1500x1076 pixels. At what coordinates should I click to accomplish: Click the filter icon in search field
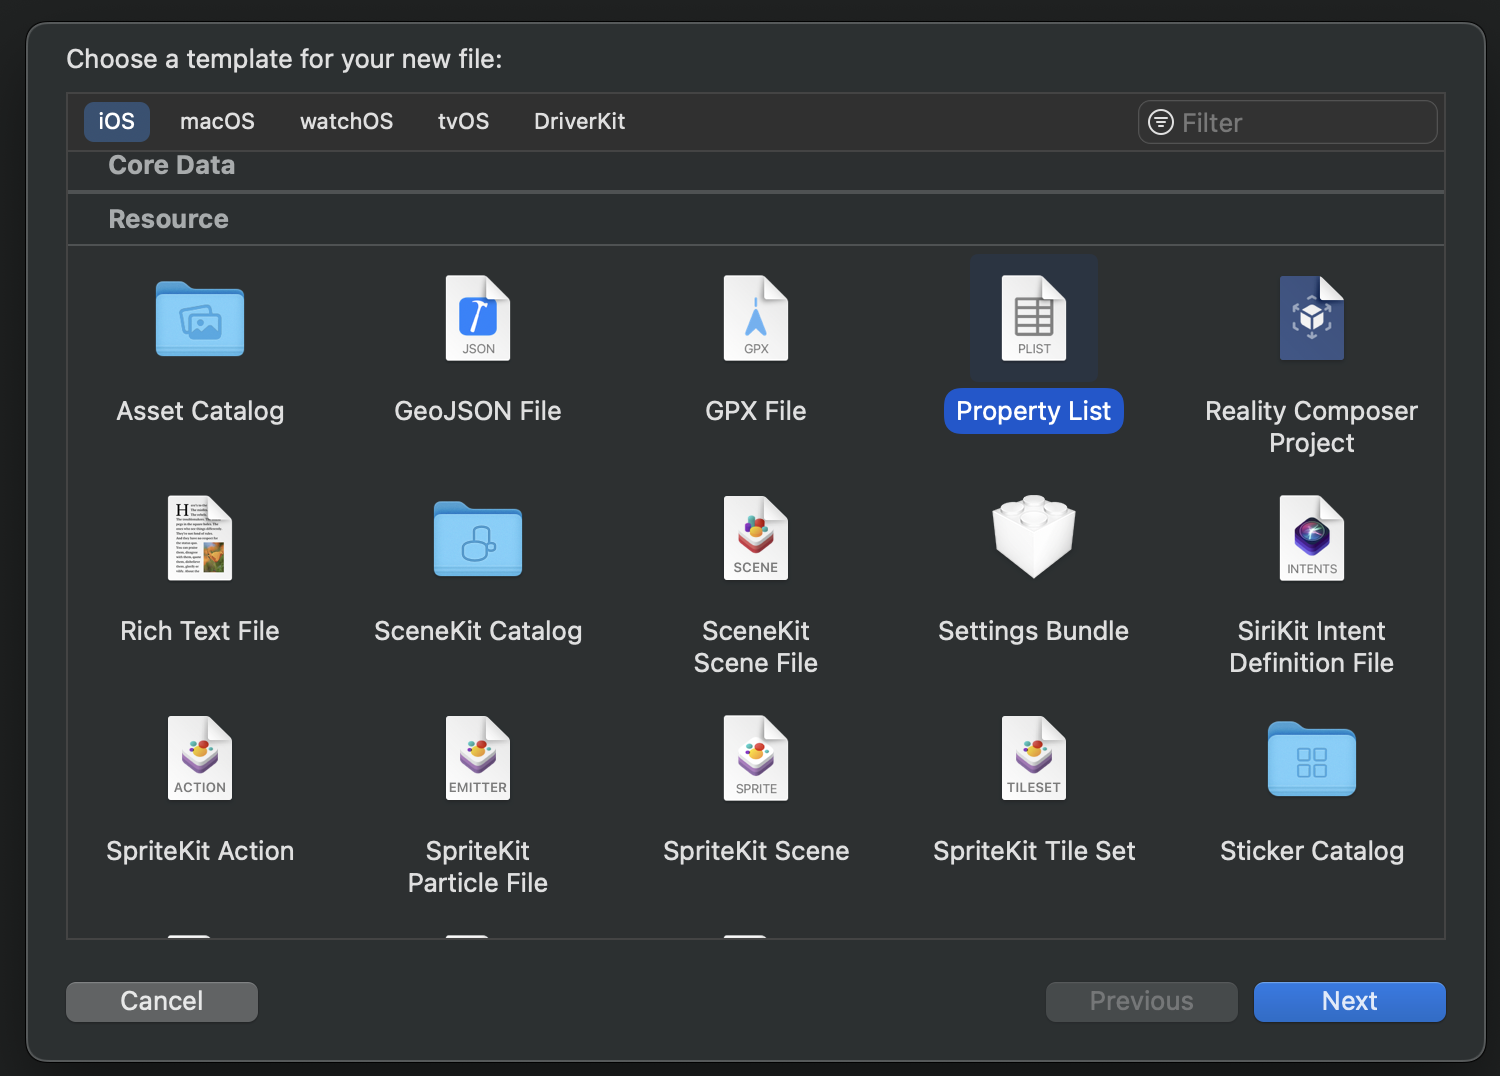(x=1161, y=122)
